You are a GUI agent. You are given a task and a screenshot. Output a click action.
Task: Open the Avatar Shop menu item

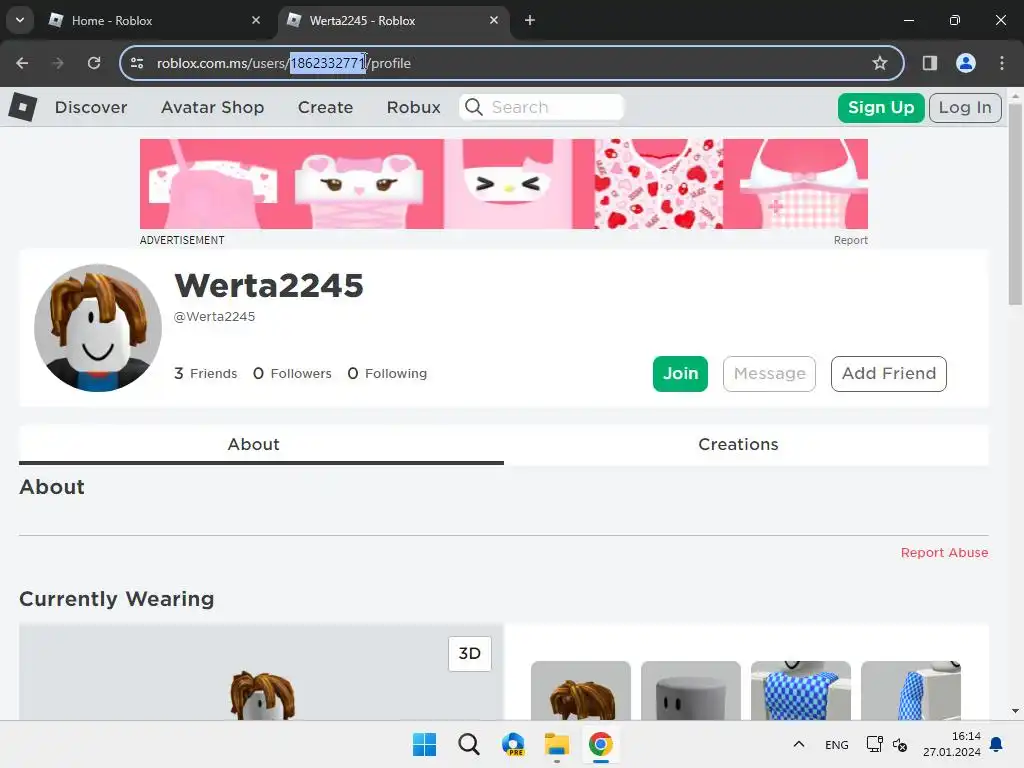[x=212, y=107]
